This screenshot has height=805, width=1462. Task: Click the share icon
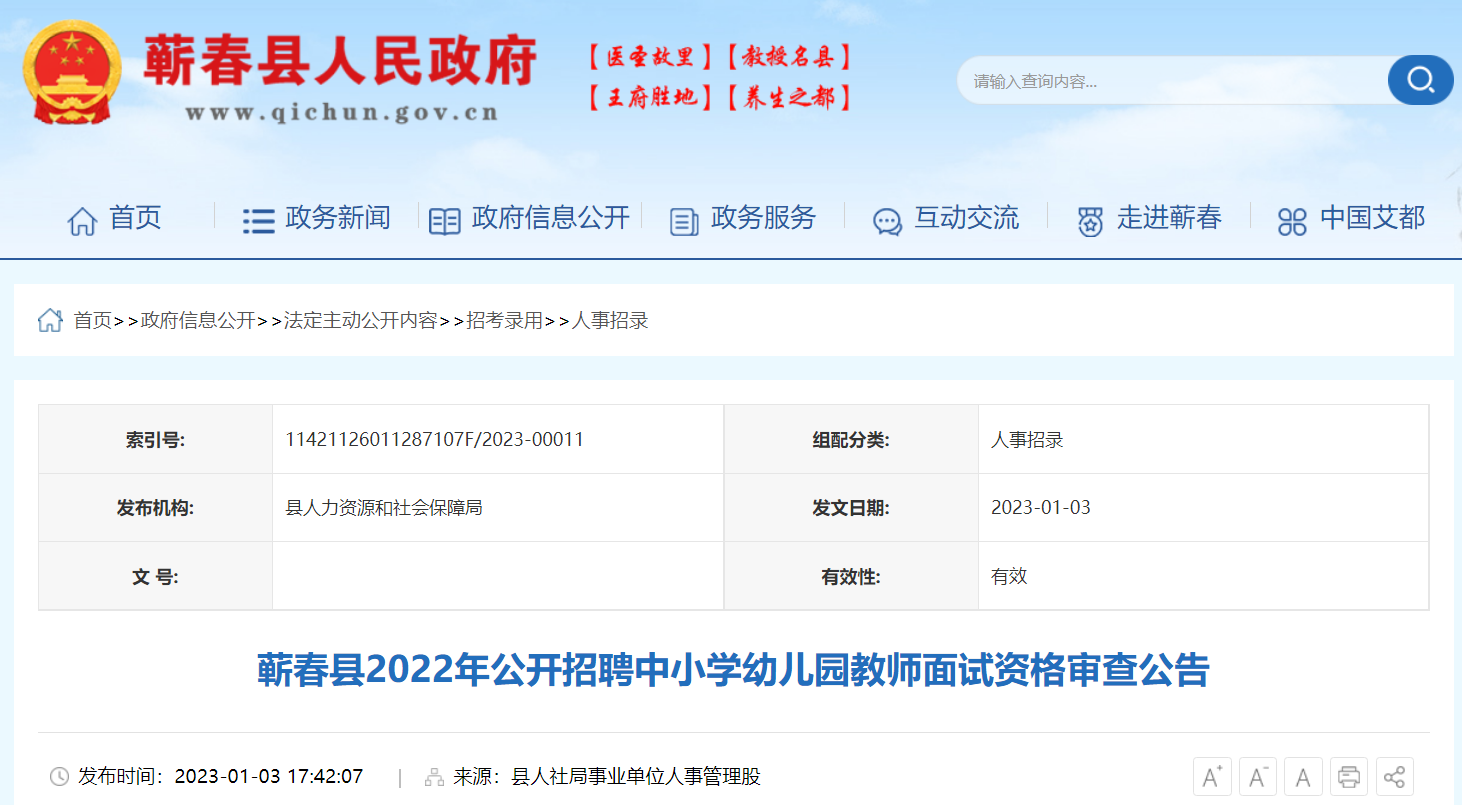tap(1395, 777)
